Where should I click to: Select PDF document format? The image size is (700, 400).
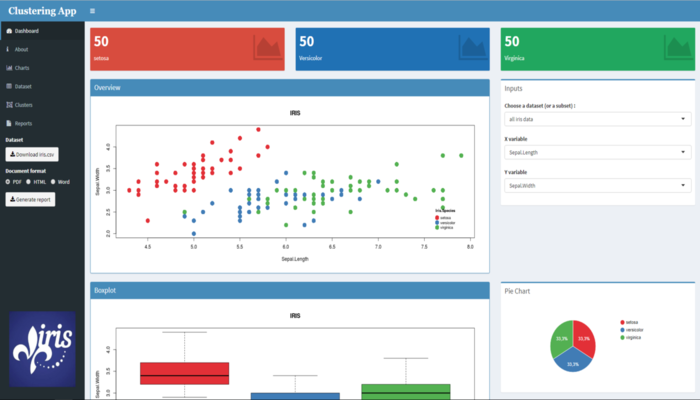tap(8, 182)
